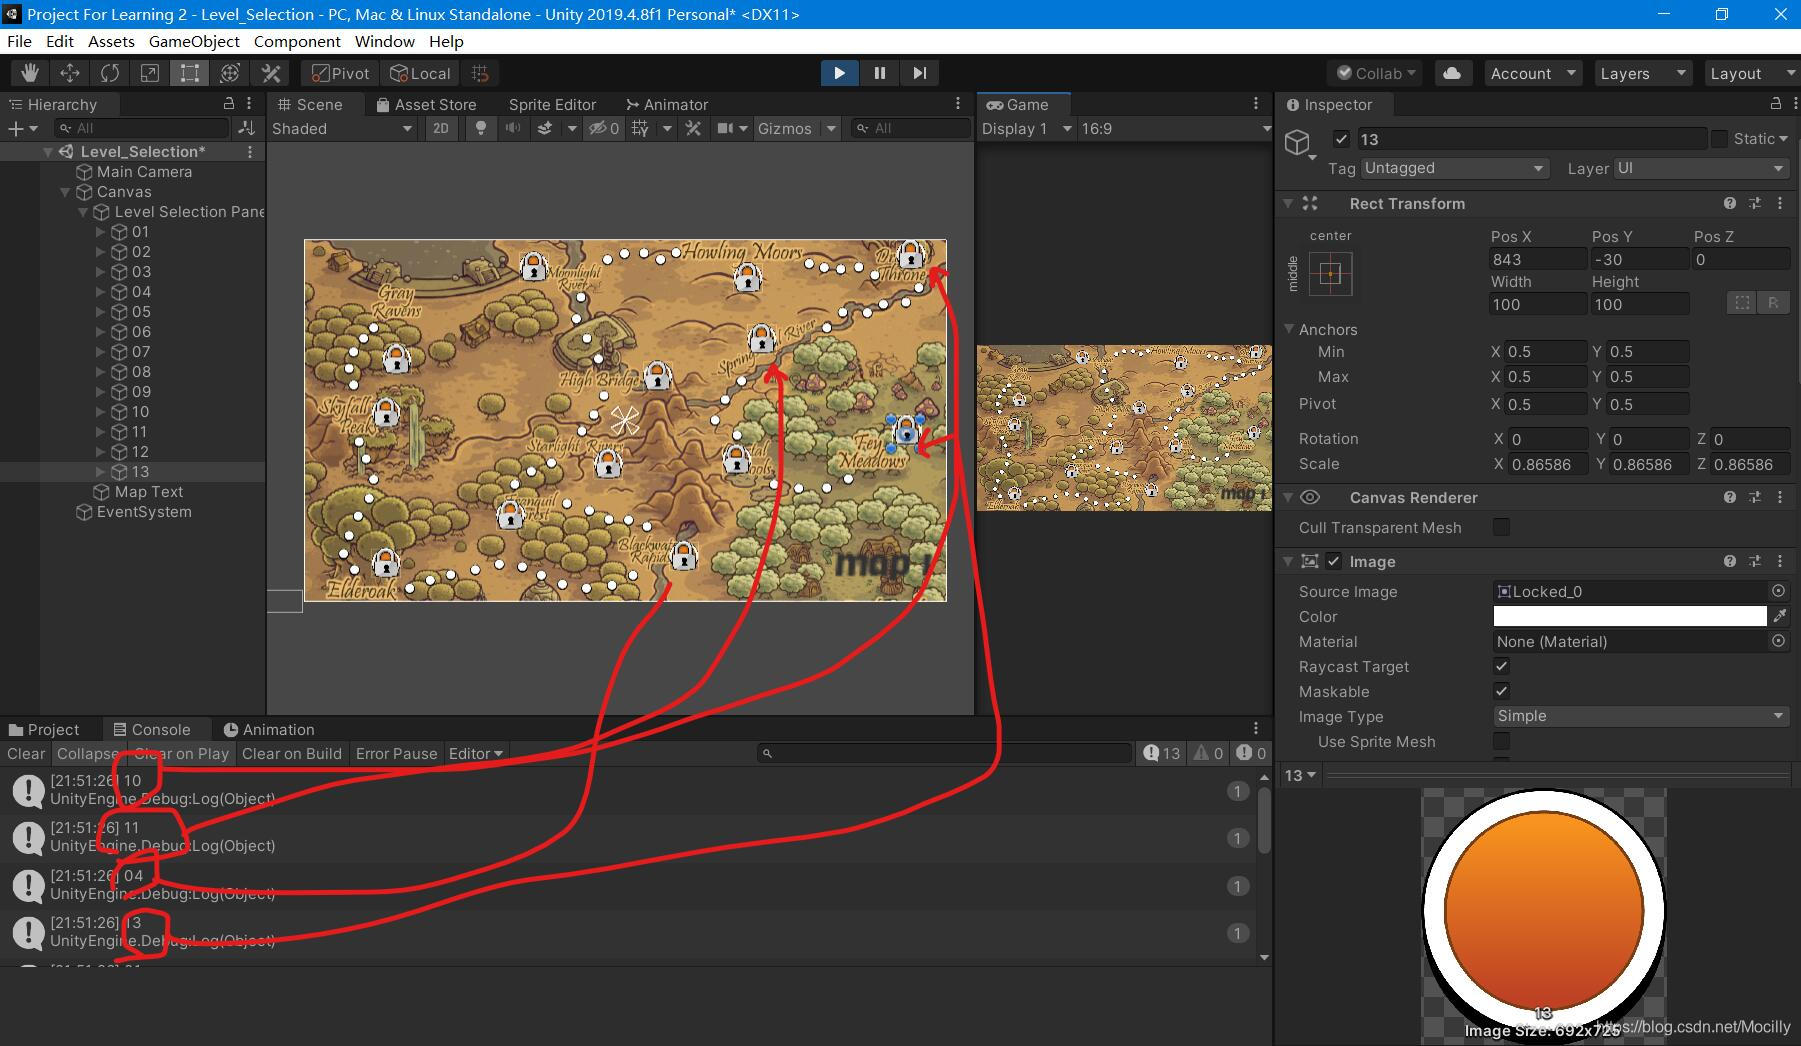The height and width of the screenshot is (1046, 1801).
Task: Open cloud services icon
Action: tap(1452, 73)
